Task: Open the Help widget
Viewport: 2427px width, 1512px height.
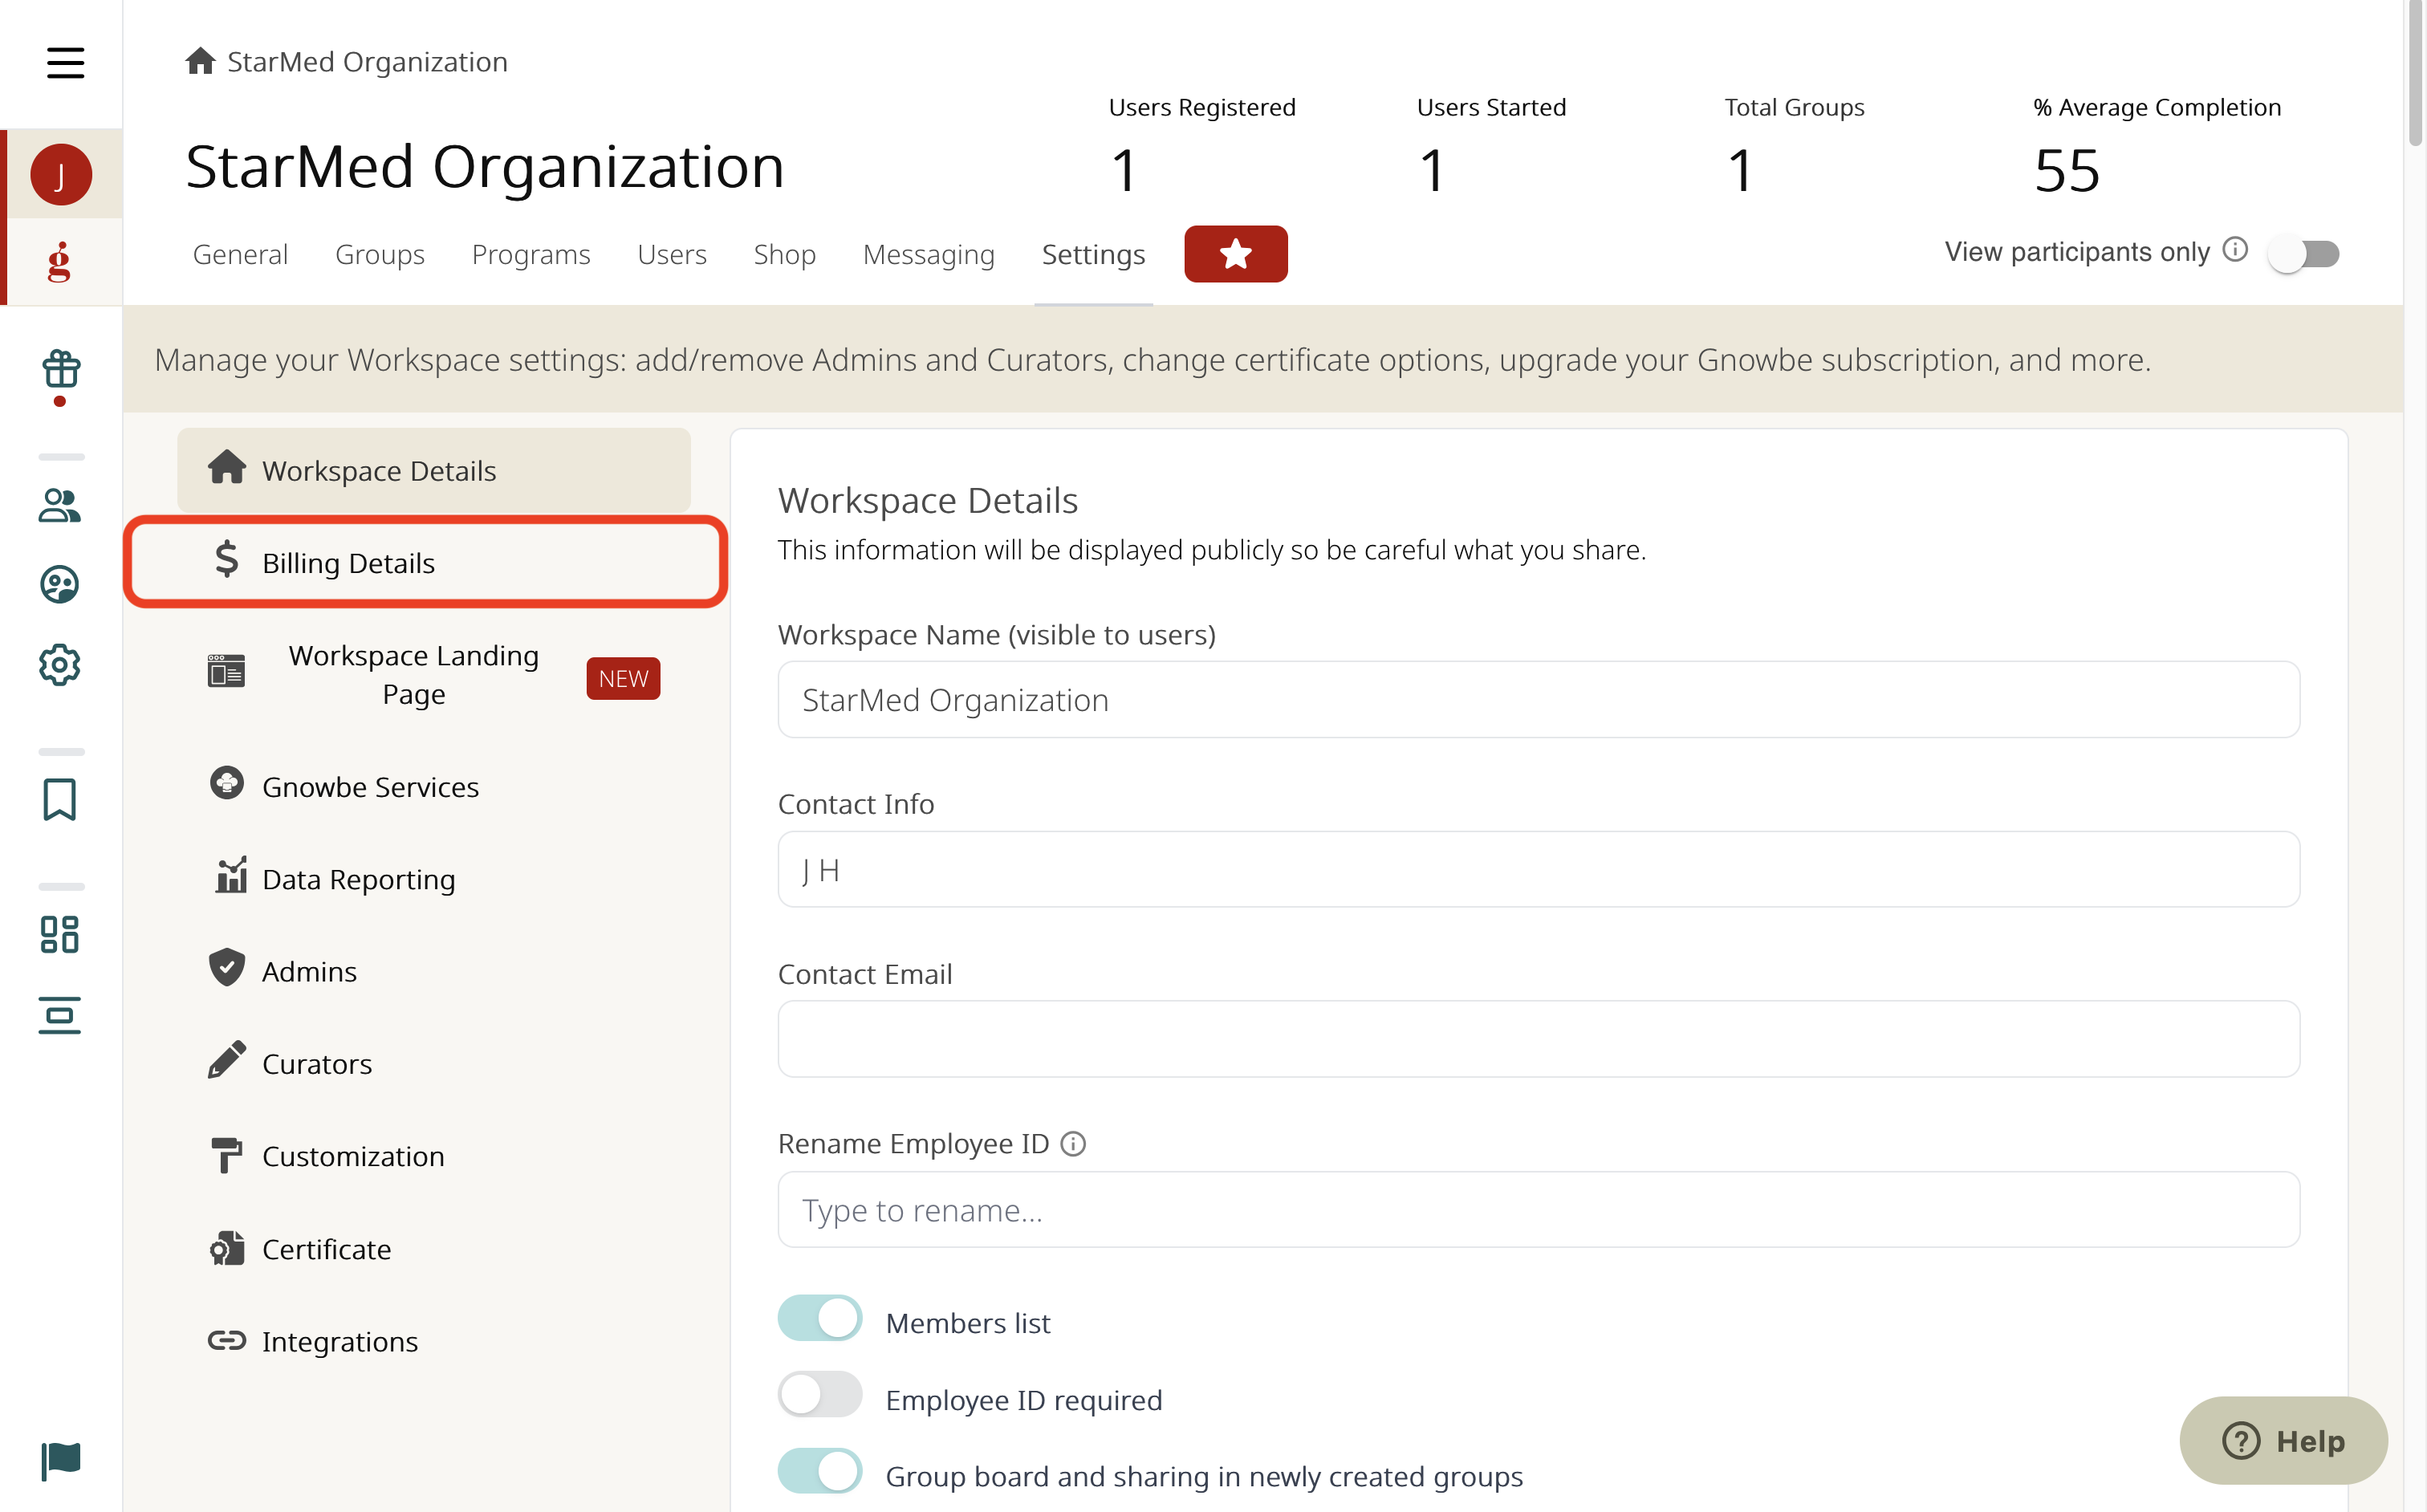Action: pyautogui.click(x=2283, y=1440)
